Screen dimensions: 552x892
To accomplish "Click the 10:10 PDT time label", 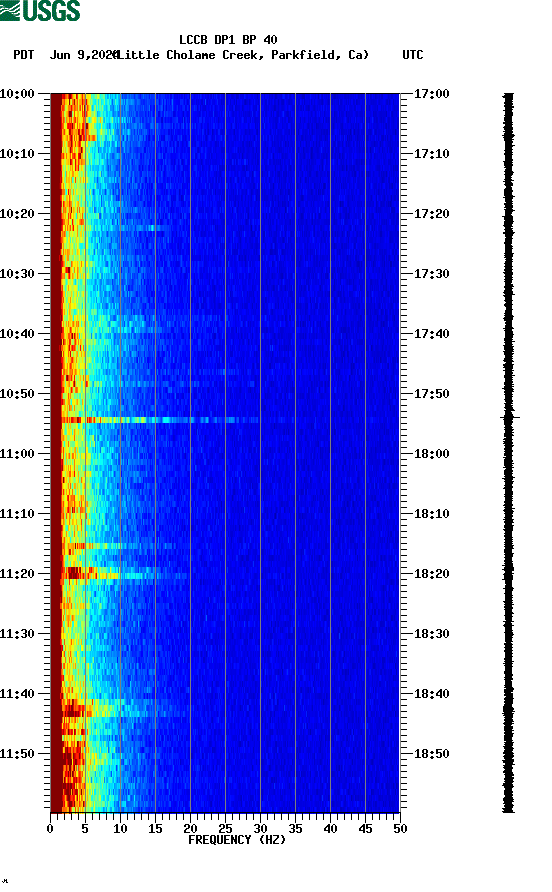I will [x=17, y=154].
